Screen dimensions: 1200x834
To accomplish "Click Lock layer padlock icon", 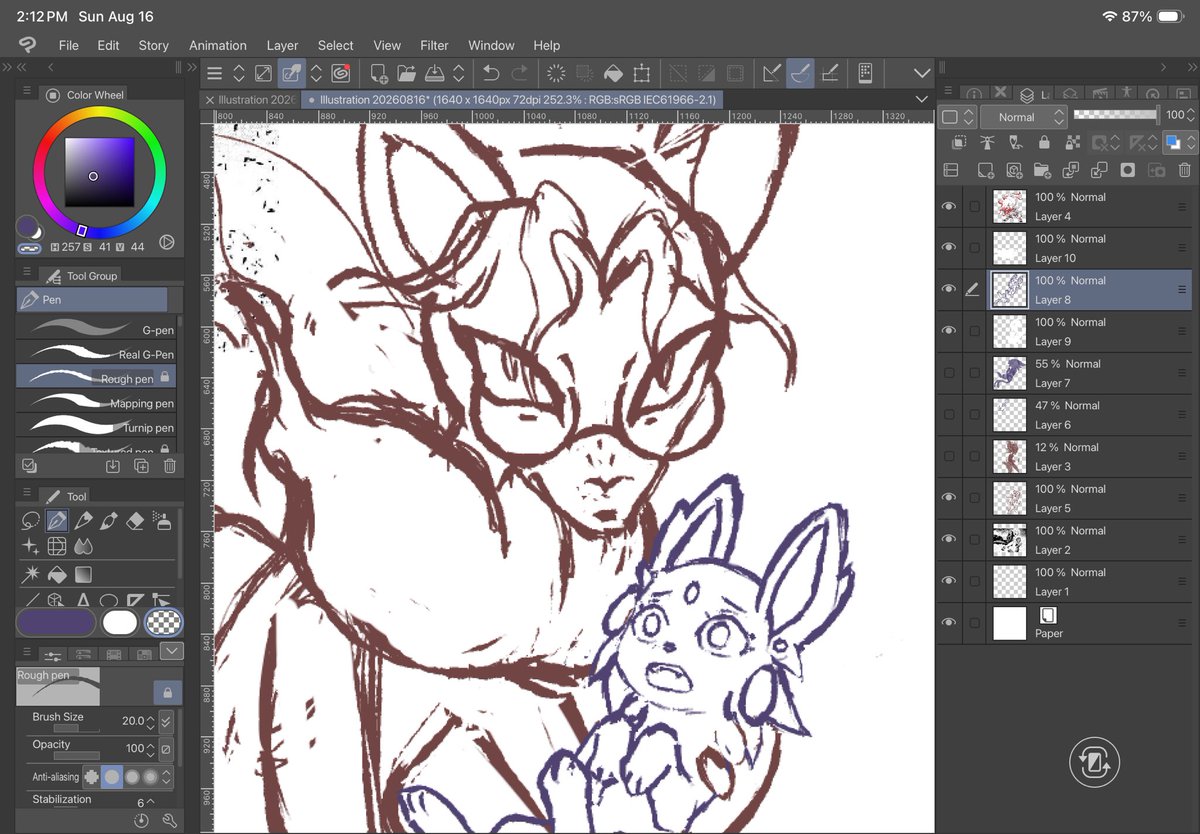I will (1044, 143).
